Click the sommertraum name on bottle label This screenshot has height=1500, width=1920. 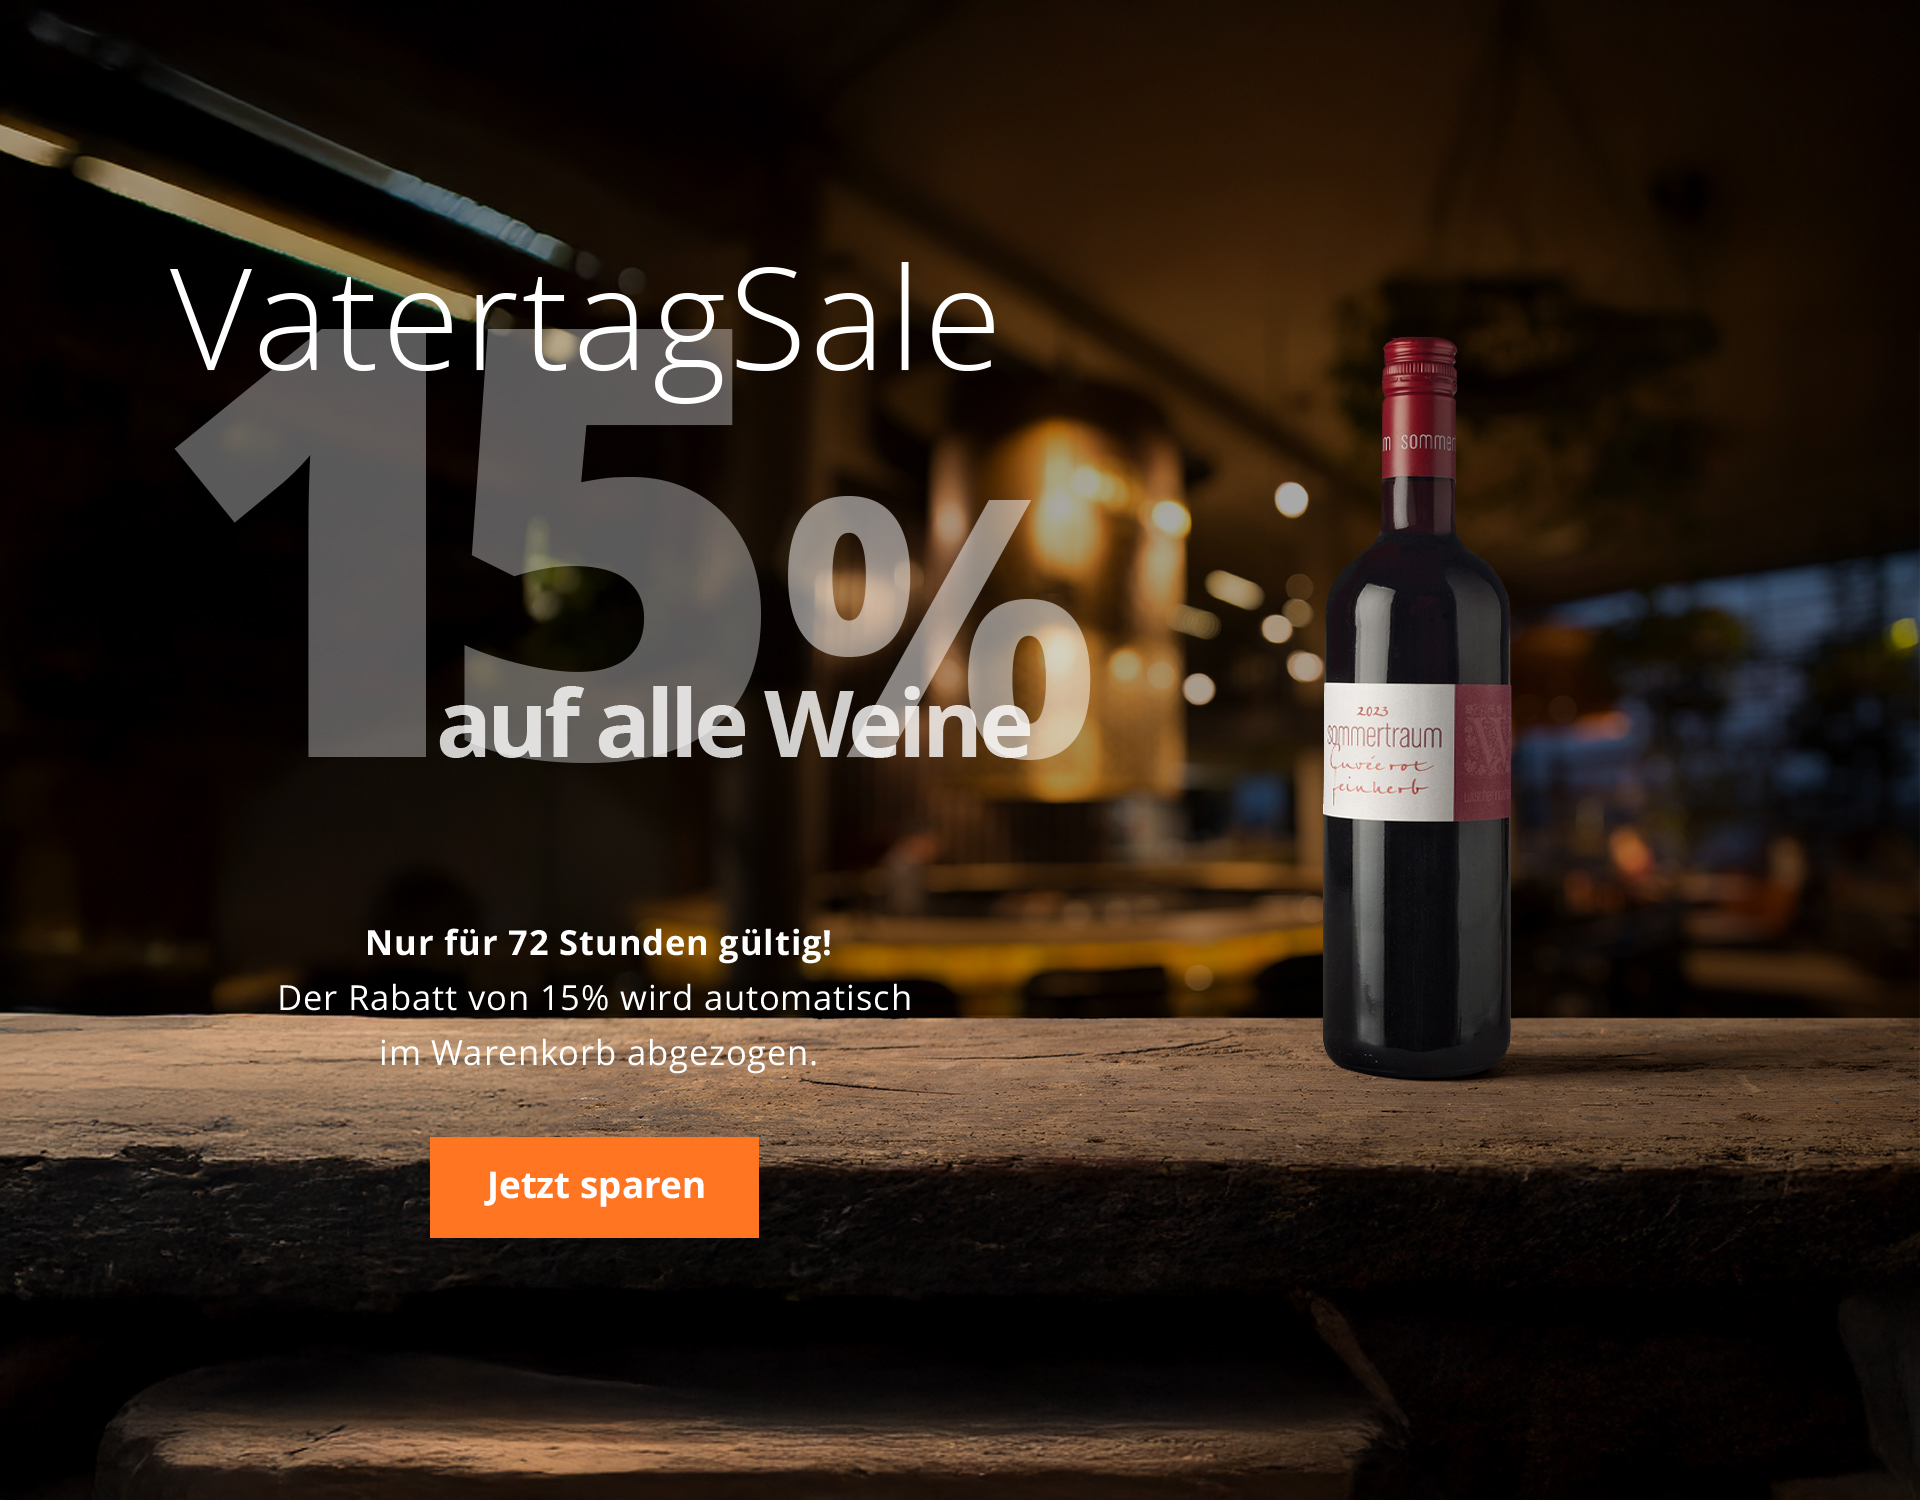[1384, 736]
